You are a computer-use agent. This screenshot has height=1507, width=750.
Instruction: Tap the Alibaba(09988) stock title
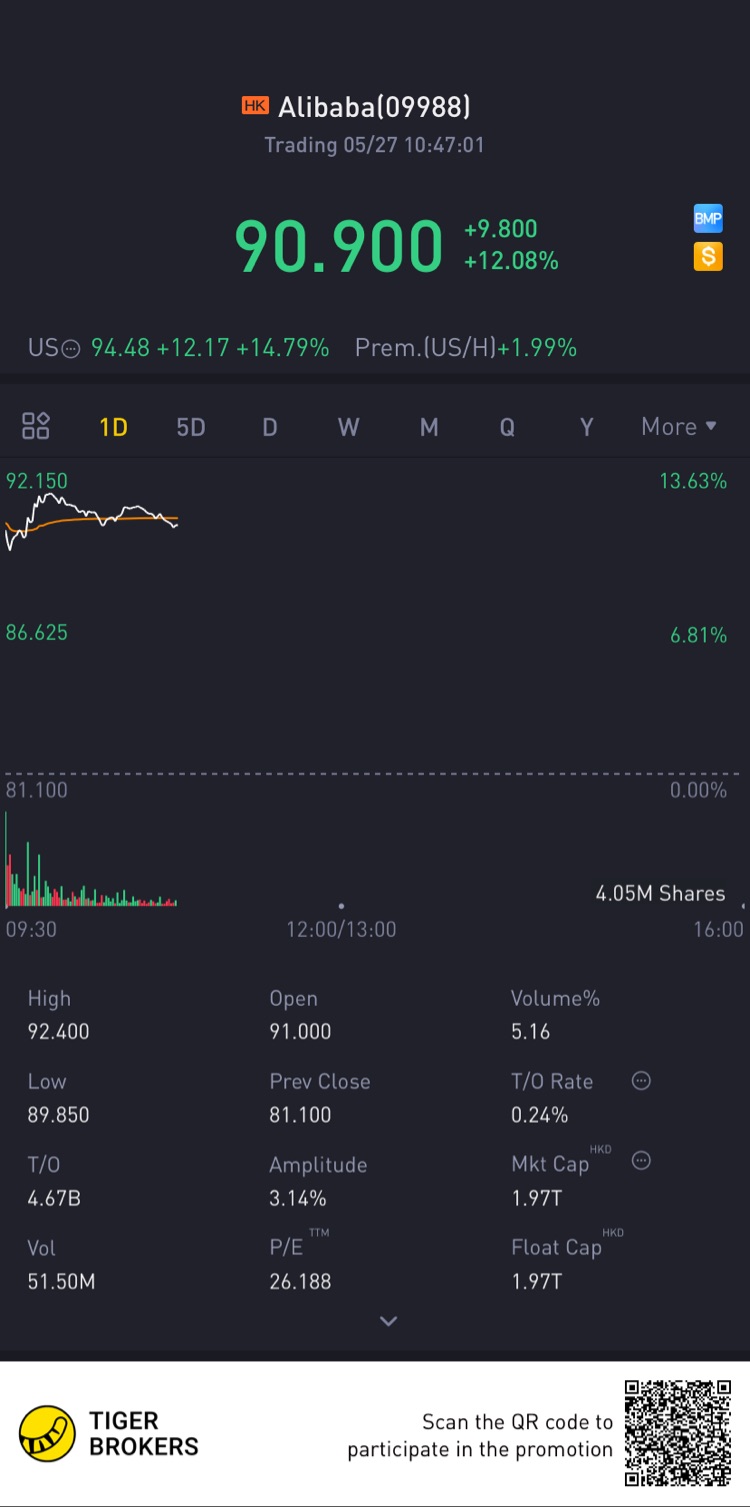(373, 107)
